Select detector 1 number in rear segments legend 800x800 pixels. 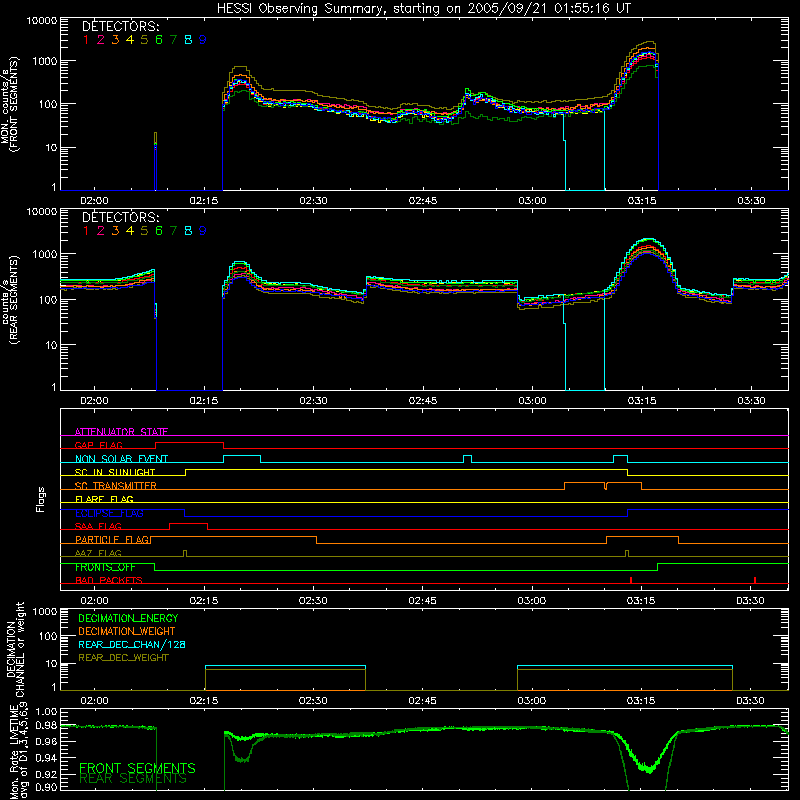click(86, 231)
